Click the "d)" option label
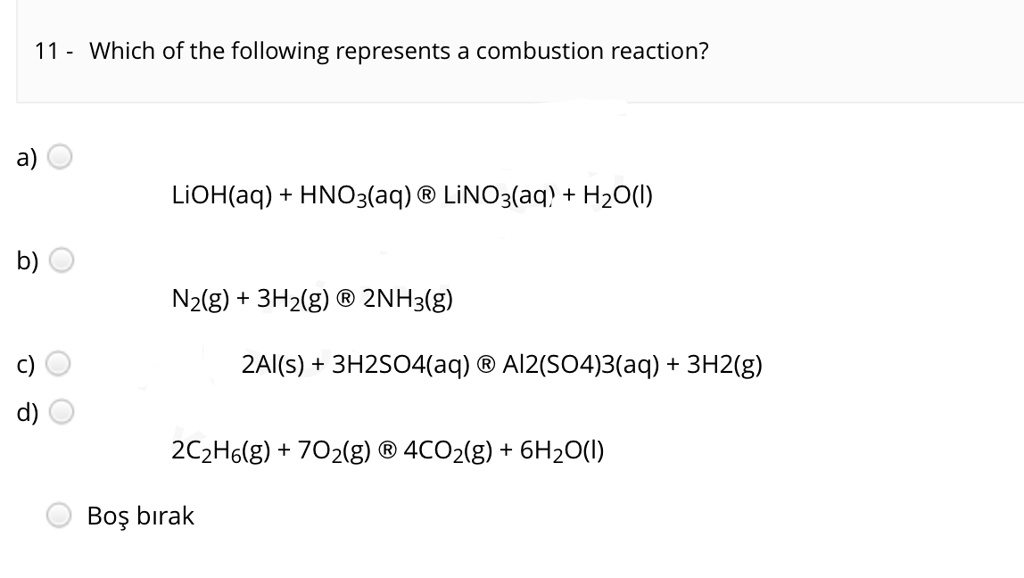Image resolution: width=1024 pixels, height=578 pixels. pos(25,411)
